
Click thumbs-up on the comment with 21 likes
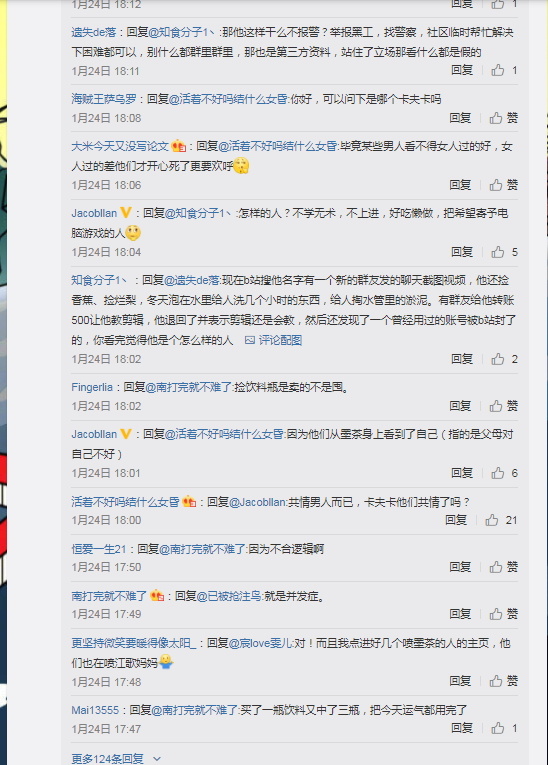pos(501,520)
